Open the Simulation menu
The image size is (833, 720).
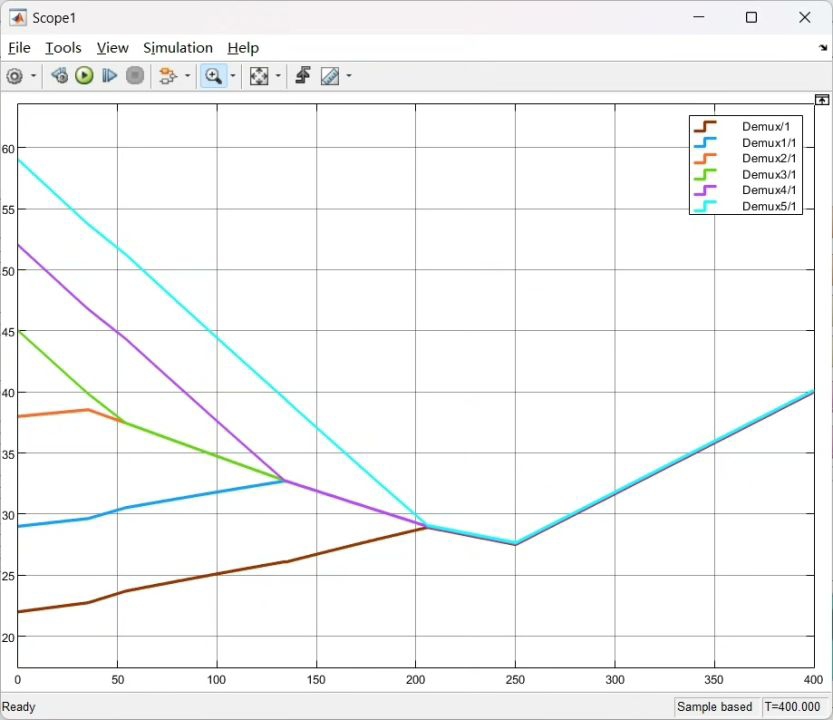coord(177,48)
